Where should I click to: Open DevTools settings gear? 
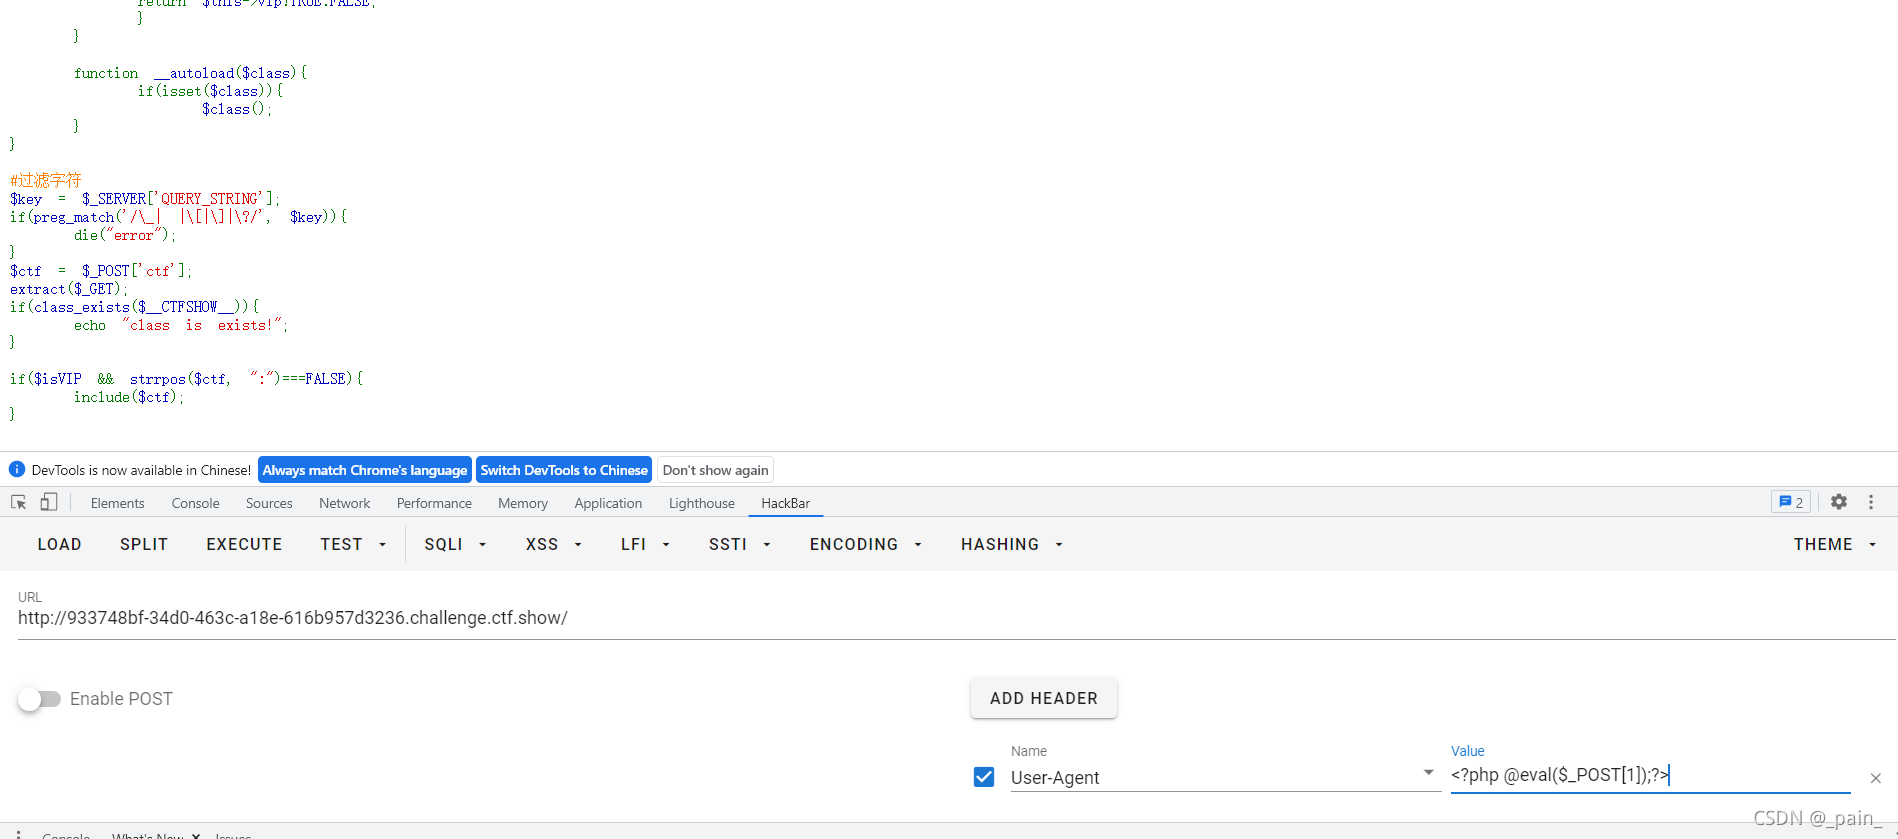point(1838,502)
